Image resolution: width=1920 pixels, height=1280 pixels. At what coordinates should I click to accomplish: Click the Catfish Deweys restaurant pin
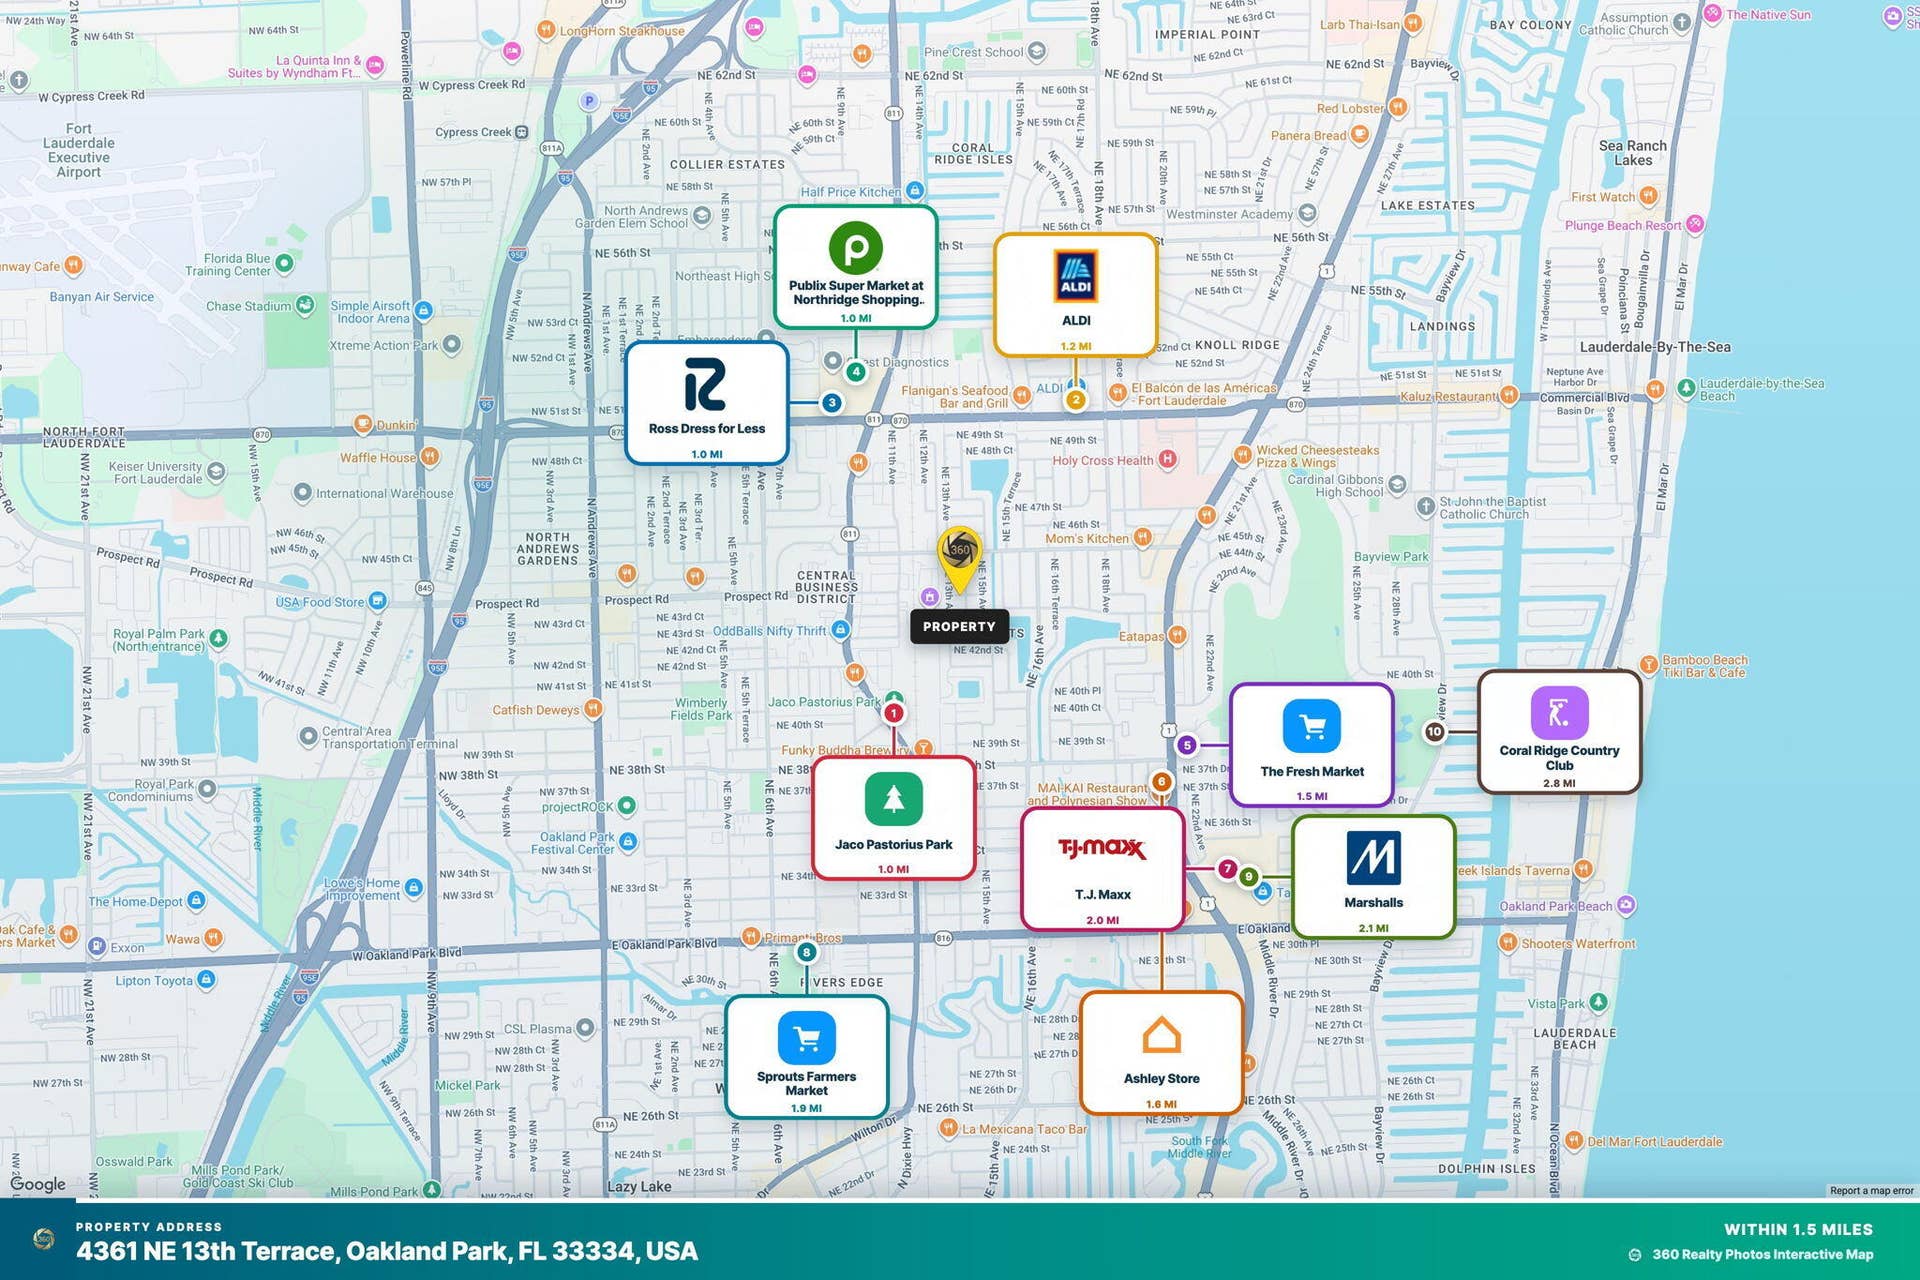pos(593,709)
